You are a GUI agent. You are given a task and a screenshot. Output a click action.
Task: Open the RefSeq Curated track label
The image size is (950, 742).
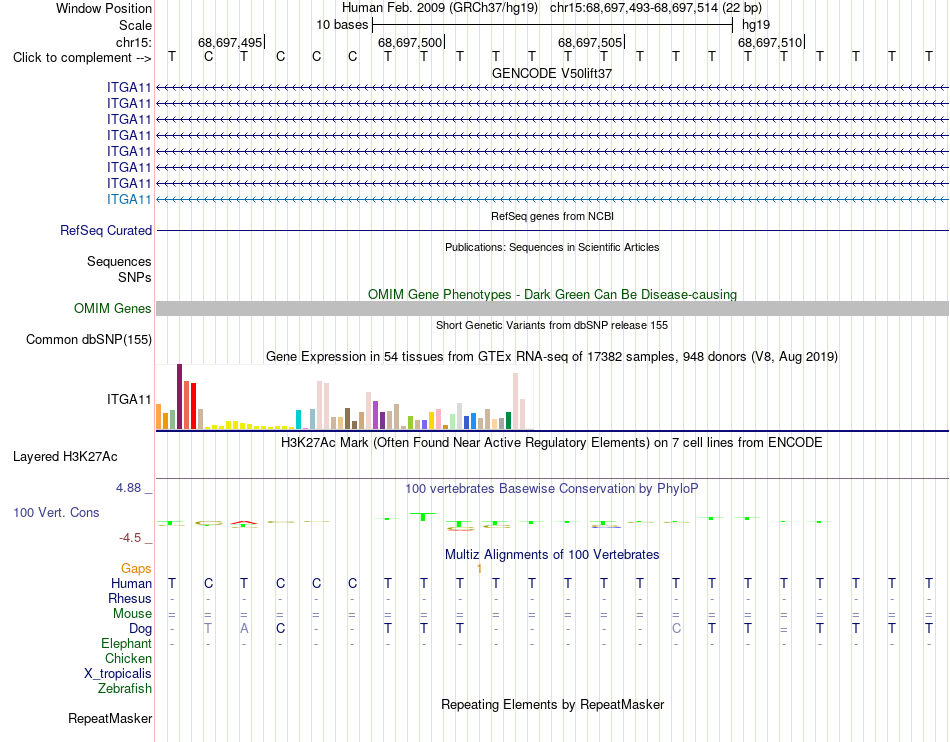pyautogui.click(x=106, y=230)
